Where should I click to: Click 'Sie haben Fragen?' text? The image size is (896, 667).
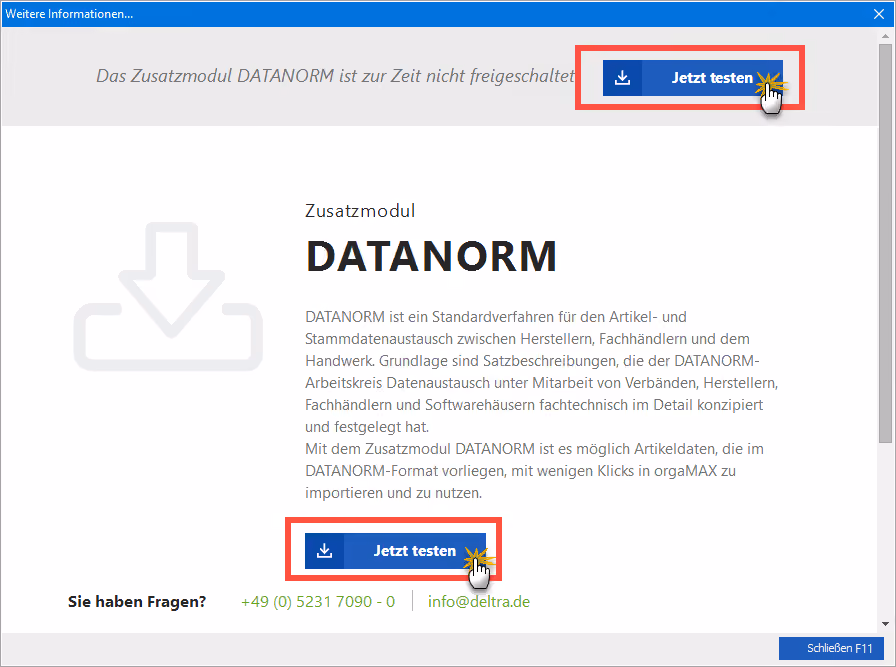137,602
